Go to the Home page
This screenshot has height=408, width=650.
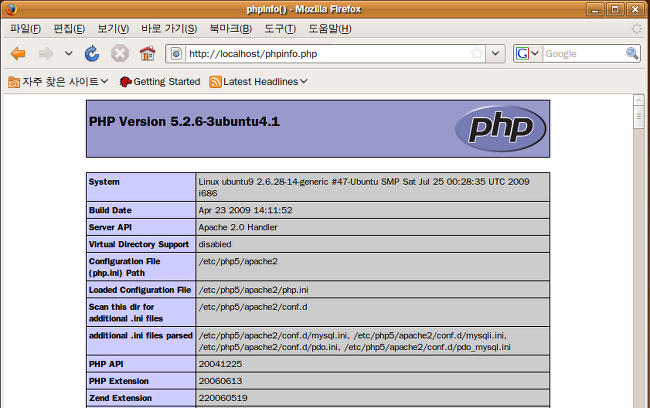pyautogui.click(x=147, y=54)
